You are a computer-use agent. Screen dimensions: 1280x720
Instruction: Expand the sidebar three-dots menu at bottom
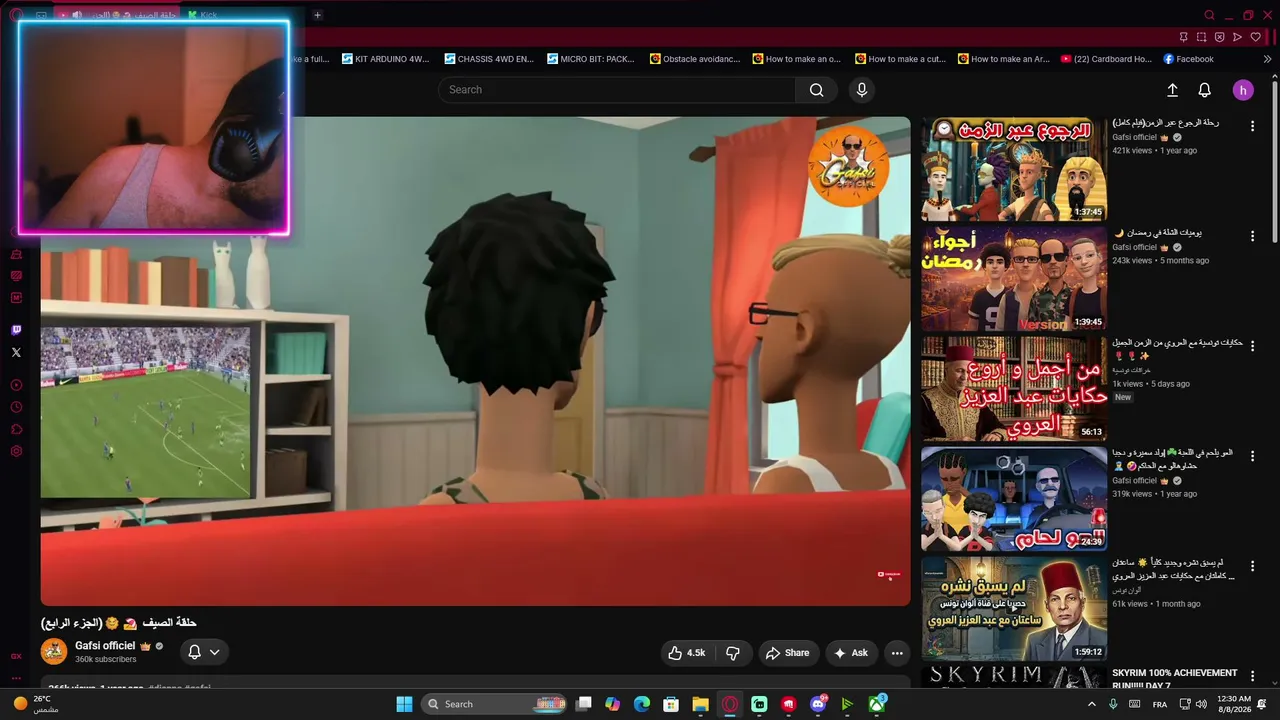point(16,676)
